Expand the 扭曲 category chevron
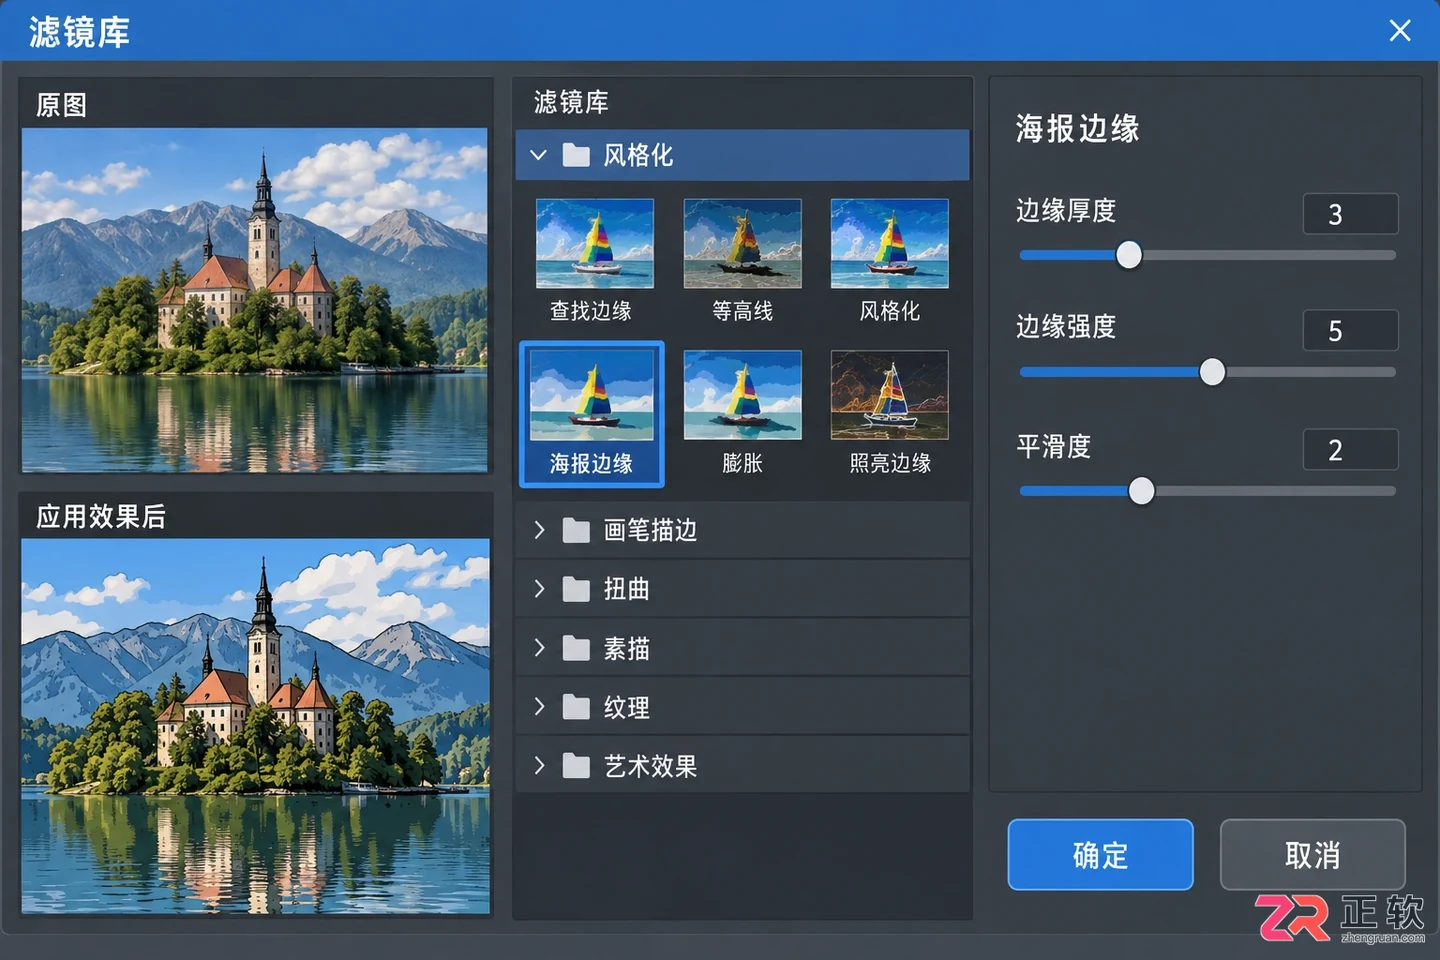Viewport: 1440px width, 960px height. [x=539, y=589]
